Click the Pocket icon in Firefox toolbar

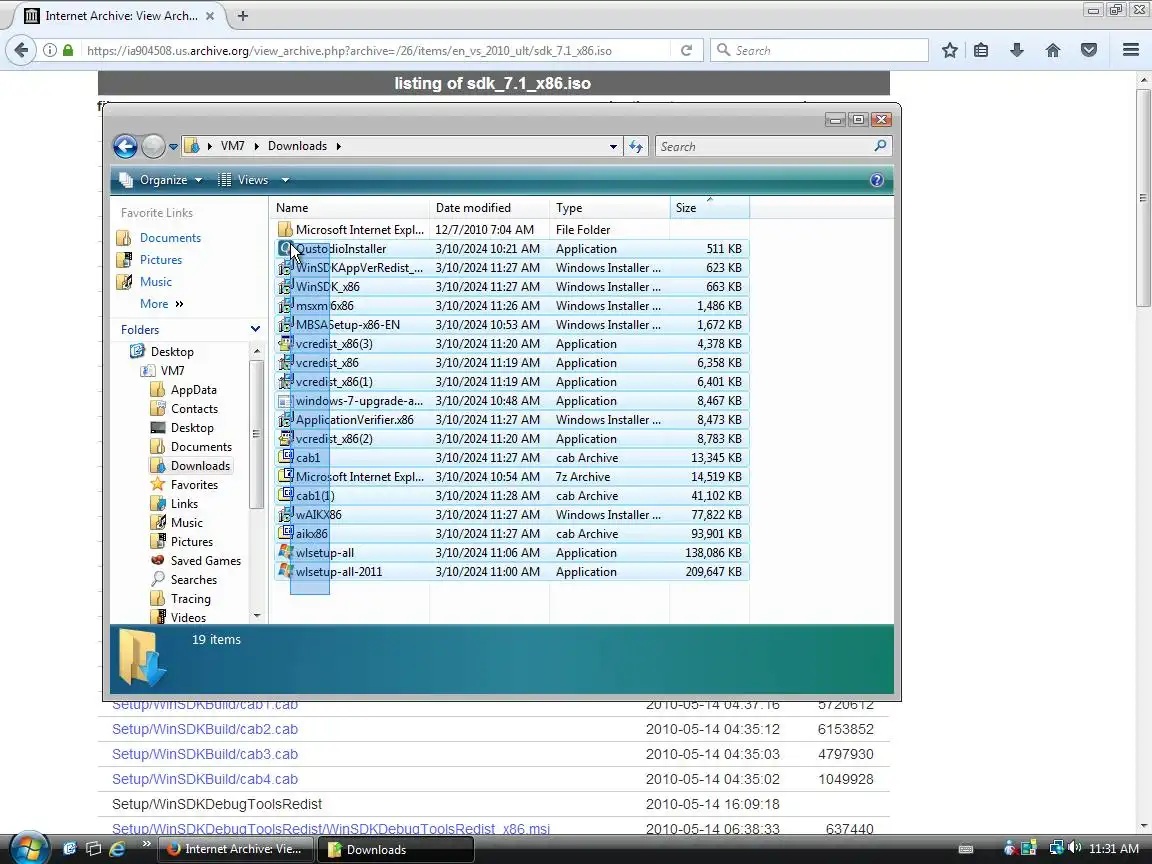pos(1089,50)
